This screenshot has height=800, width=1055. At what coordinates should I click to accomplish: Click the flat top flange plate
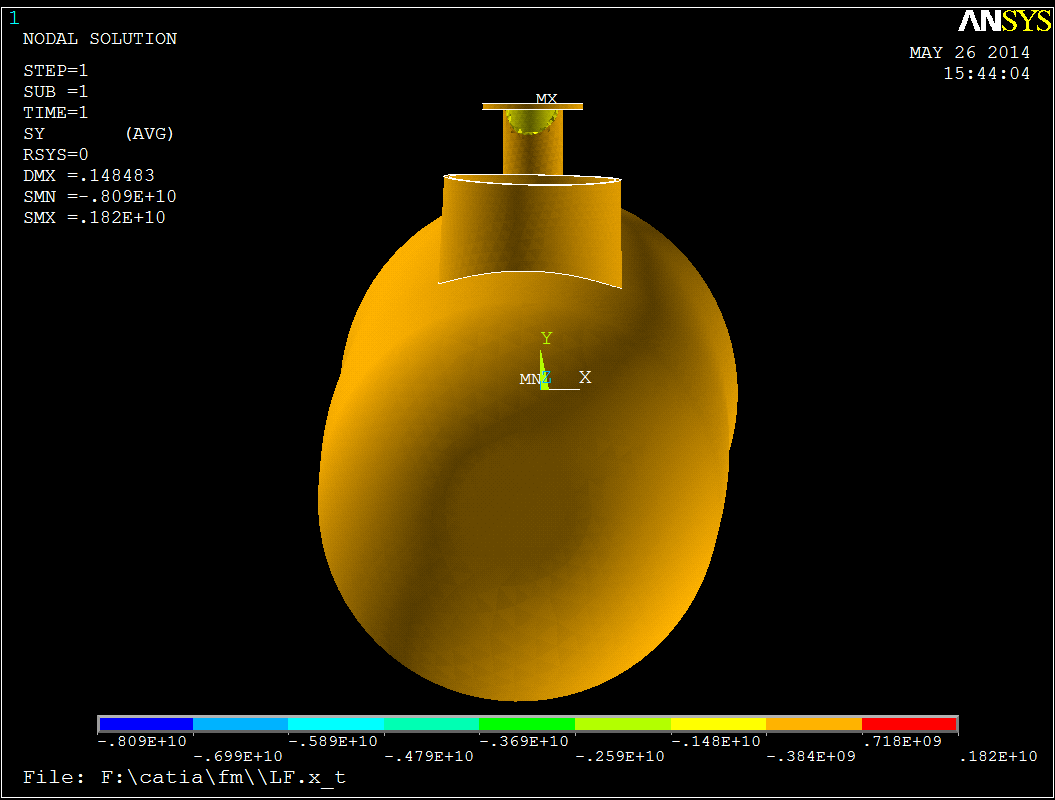click(533, 106)
